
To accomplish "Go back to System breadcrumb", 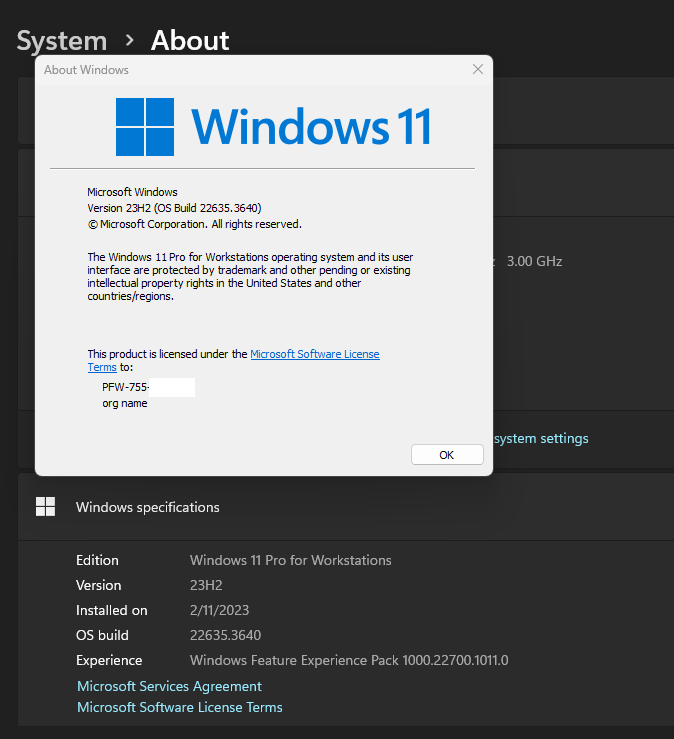I will pyautogui.click(x=62, y=41).
